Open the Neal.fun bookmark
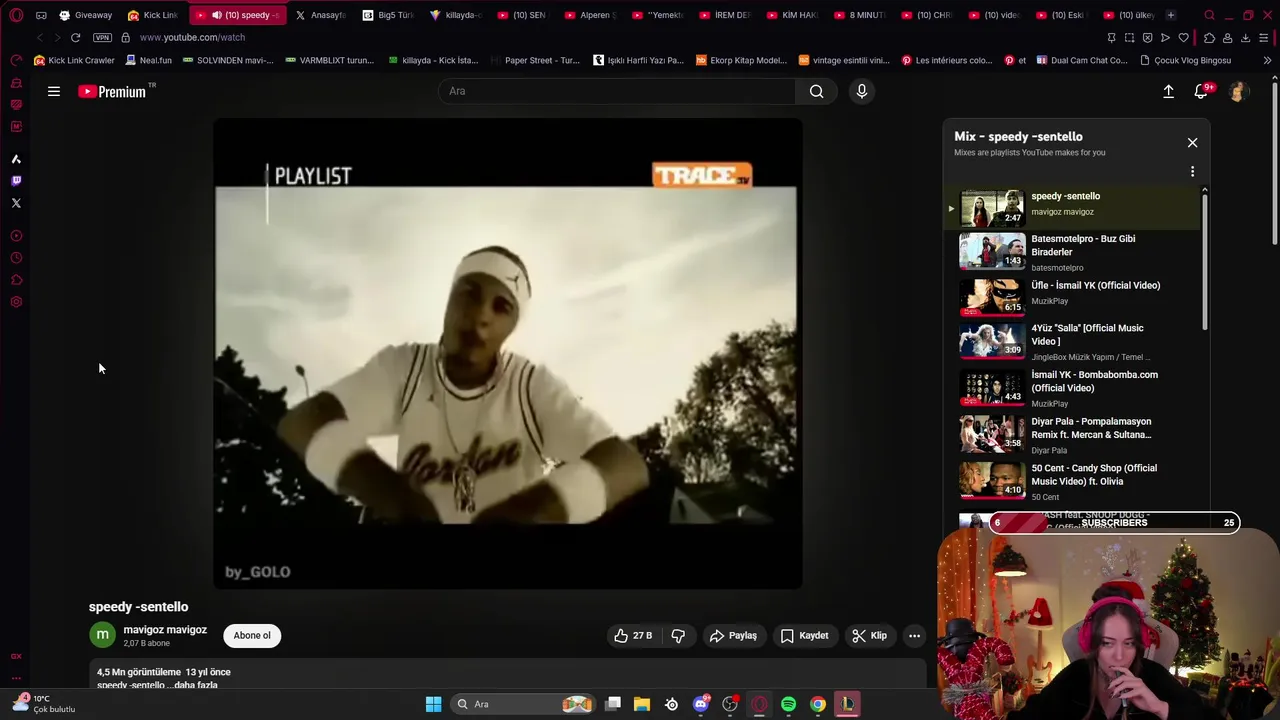This screenshot has height=720, width=1280. point(148,60)
